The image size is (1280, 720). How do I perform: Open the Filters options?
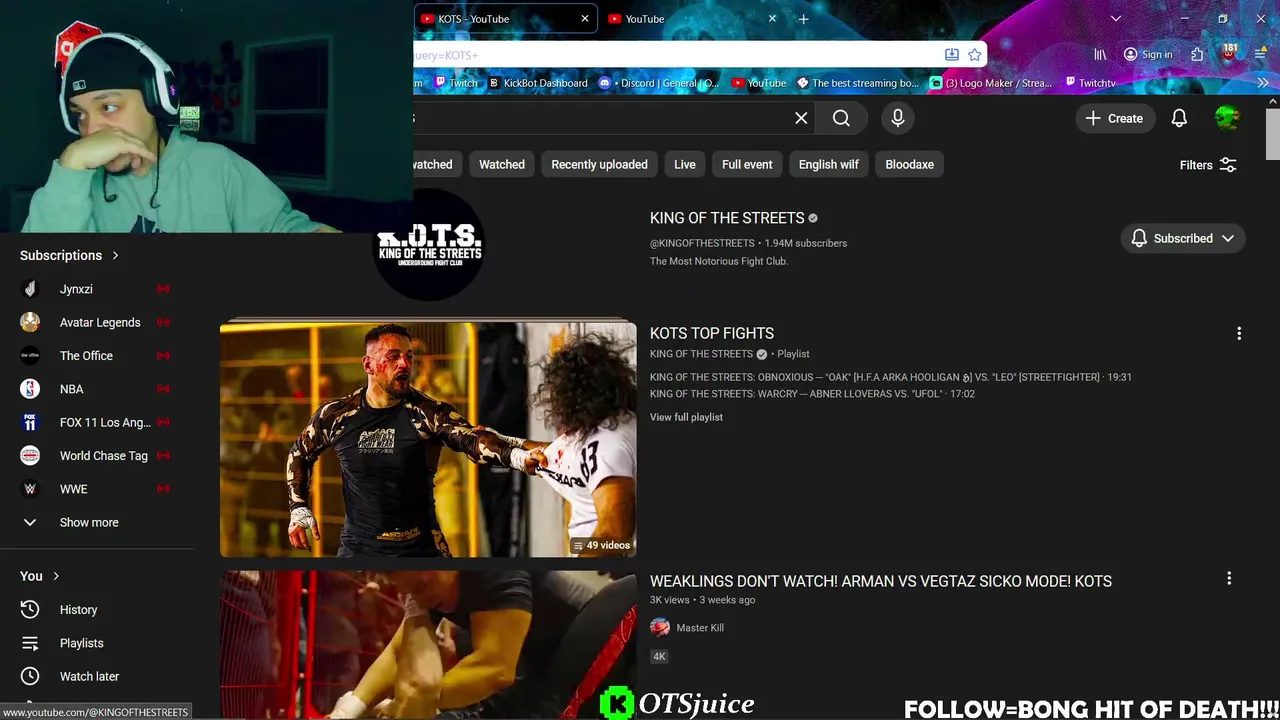[x=1208, y=165]
